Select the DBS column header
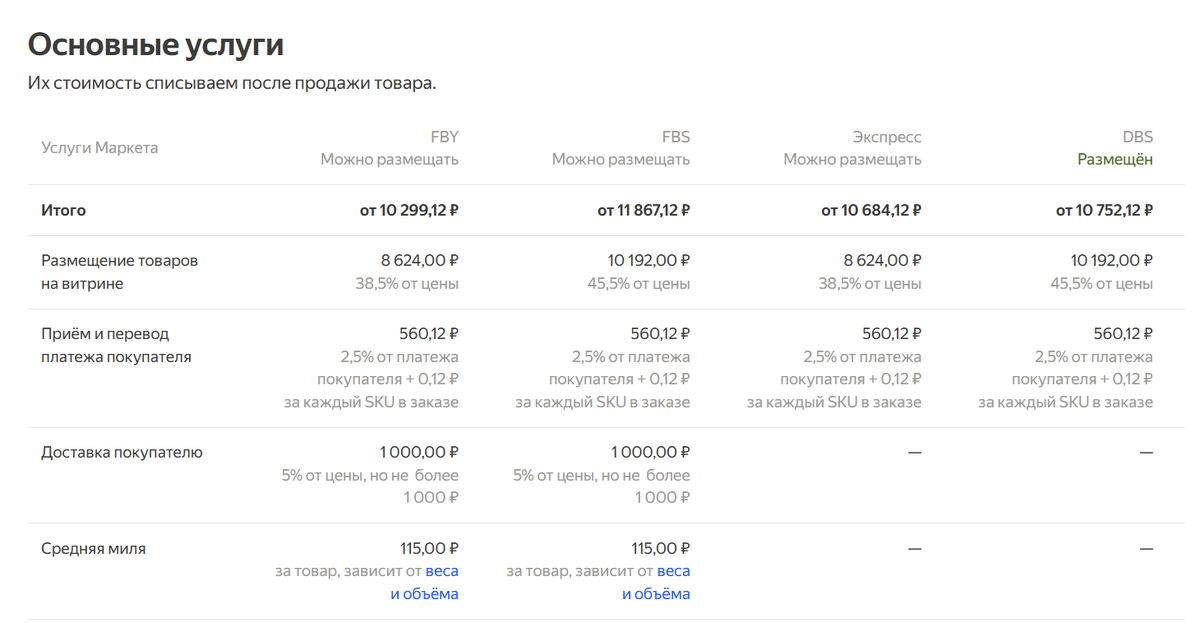The image size is (1200, 623). point(1137,137)
